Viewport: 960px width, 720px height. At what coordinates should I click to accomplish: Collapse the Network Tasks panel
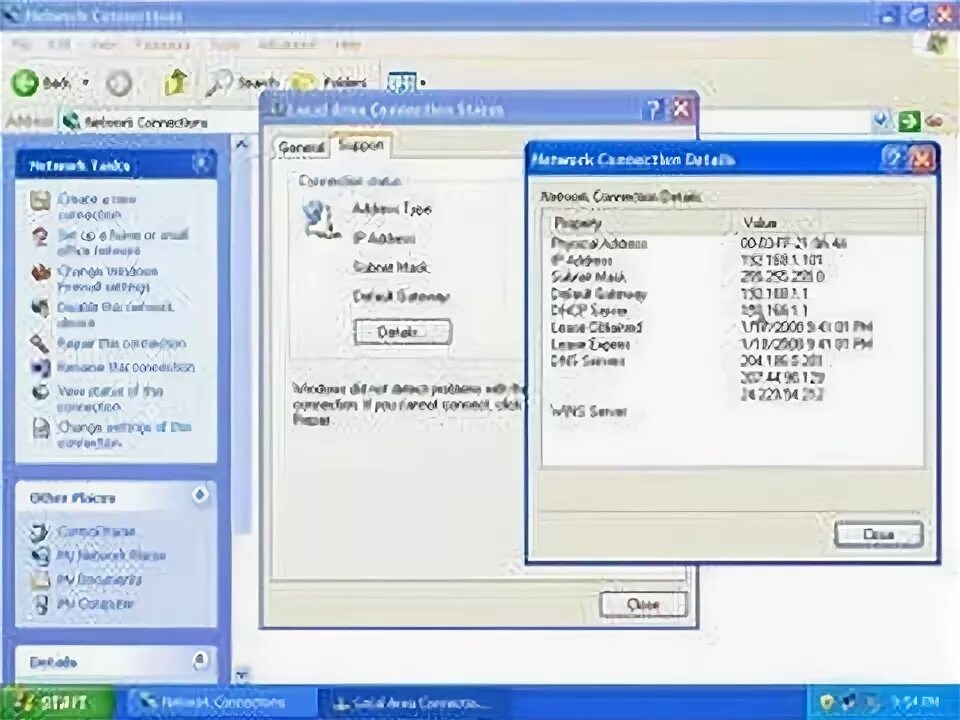(x=201, y=164)
